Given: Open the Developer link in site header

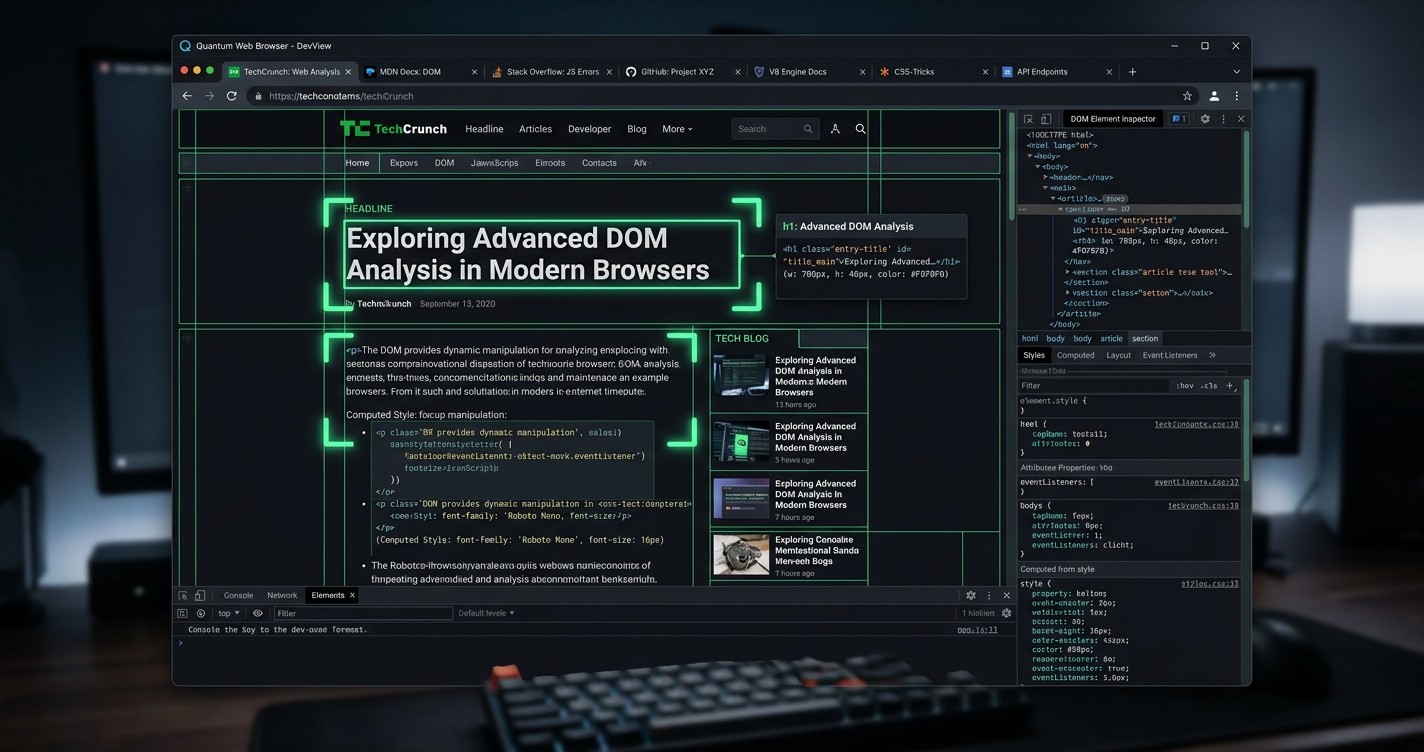Looking at the screenshot, I should (x=589, y=129).
